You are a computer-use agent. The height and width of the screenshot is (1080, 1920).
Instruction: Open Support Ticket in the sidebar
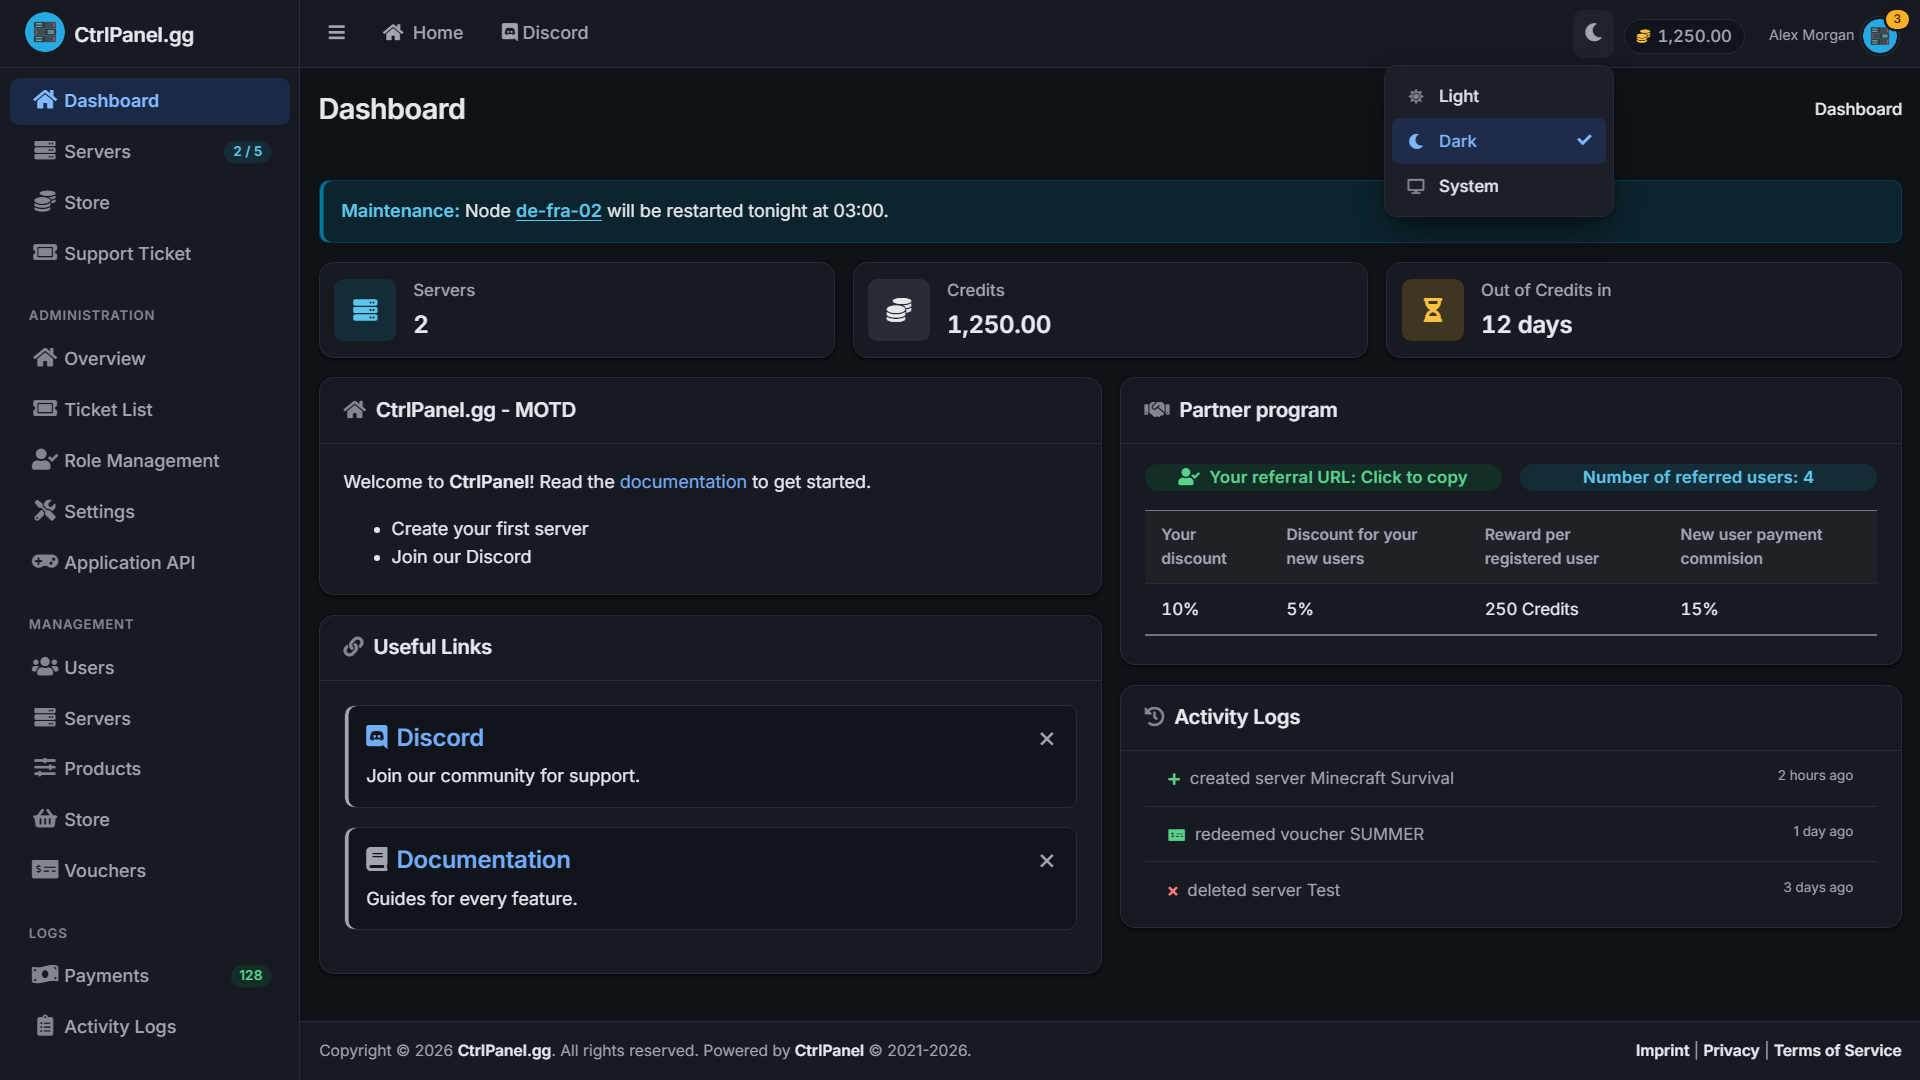150,254
